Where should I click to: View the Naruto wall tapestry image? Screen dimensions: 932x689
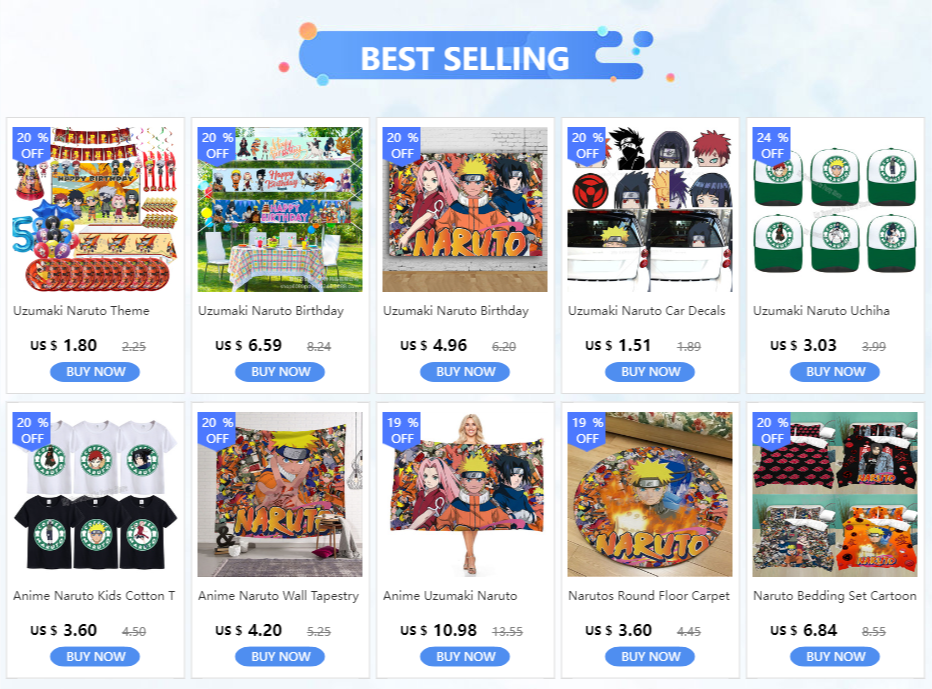(x=280, y=494)
